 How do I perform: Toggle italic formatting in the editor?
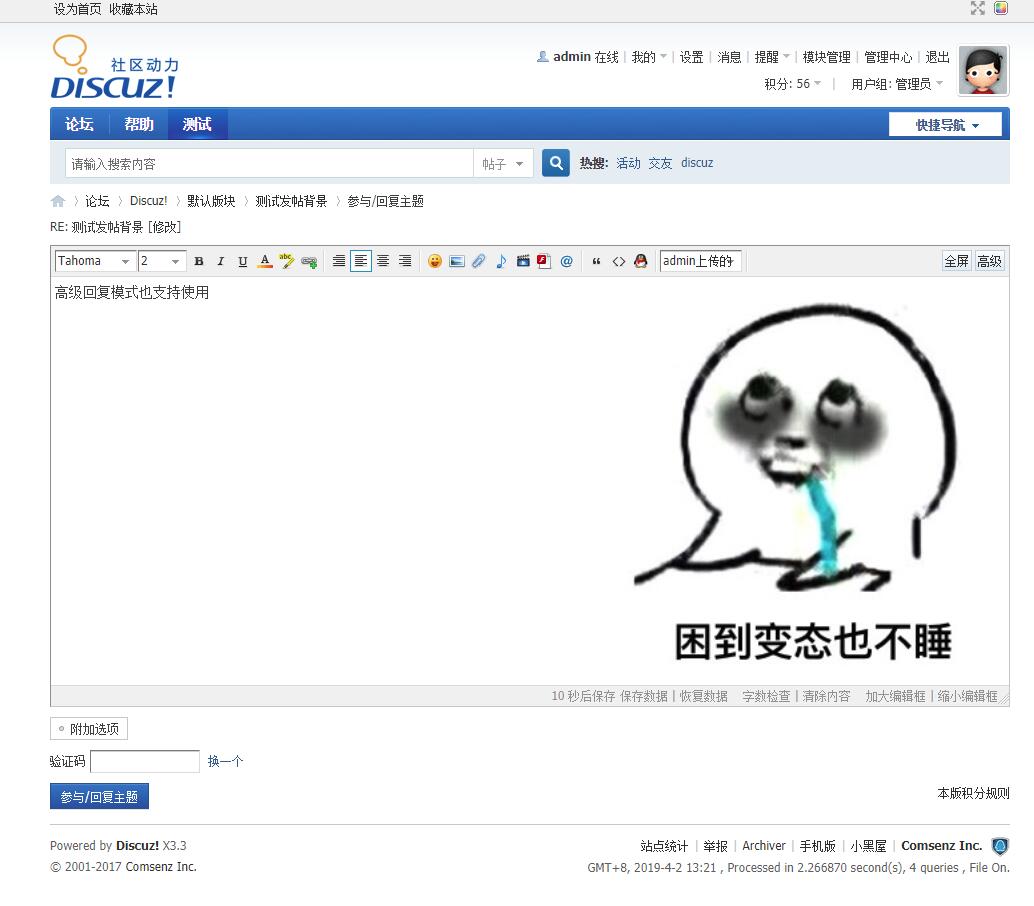[221, 261]
